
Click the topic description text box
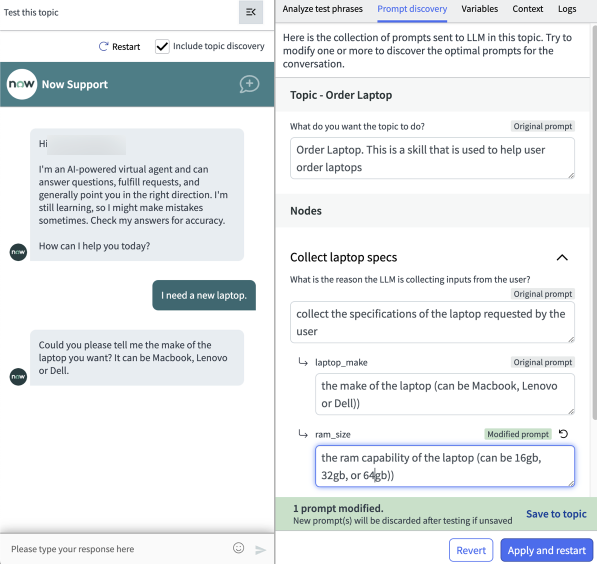[x=432, y=158]
